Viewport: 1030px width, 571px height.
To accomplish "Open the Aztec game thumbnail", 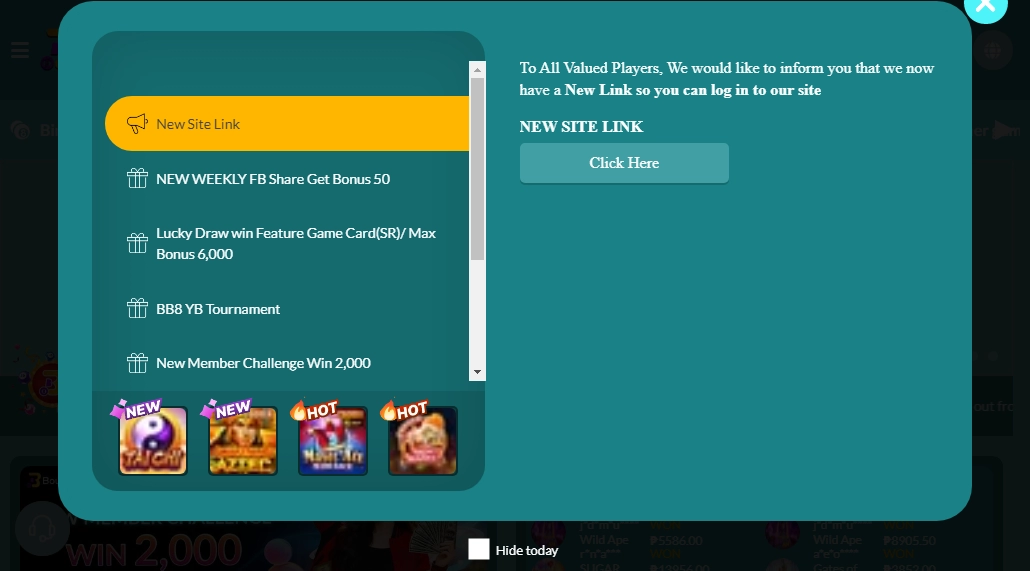I will (243, 440).
